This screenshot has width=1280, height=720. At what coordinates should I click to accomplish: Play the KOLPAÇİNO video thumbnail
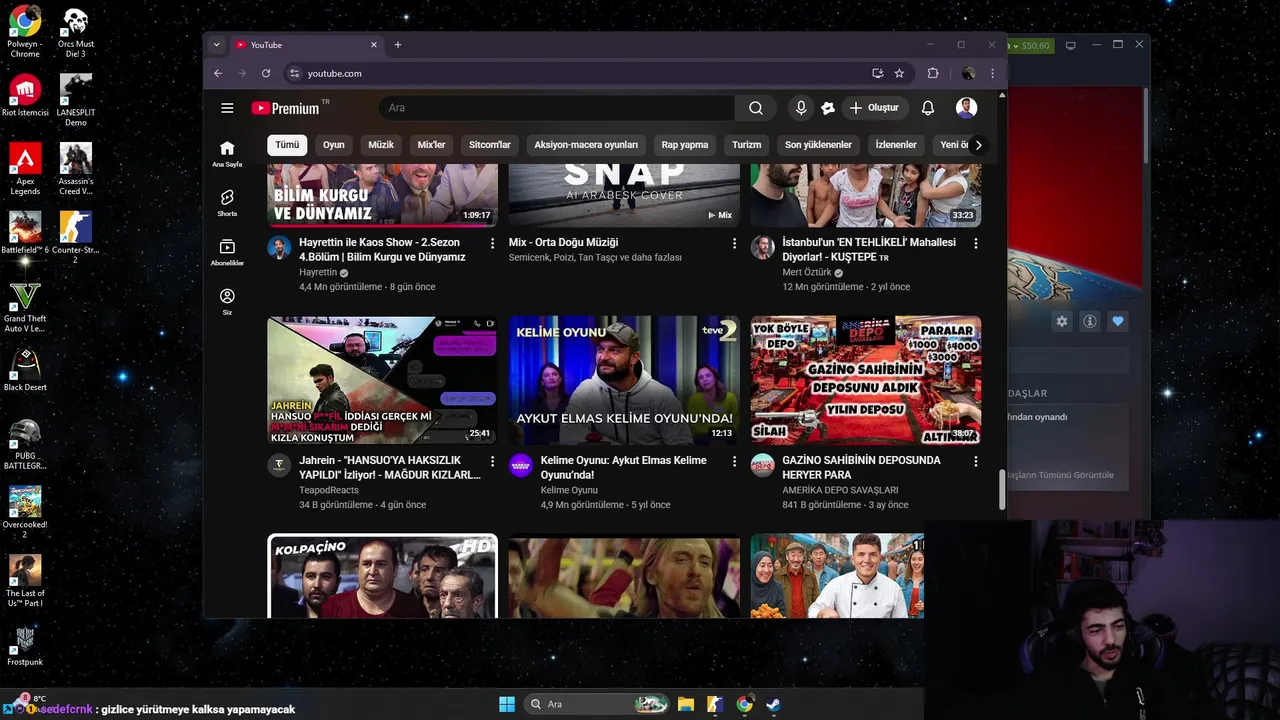tap(382, 576)
